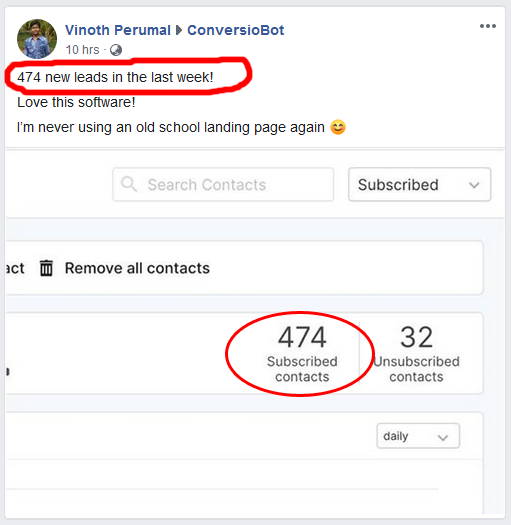The image size is (511, 525).
Task: Click the 32 Unsubscribed contacts stat
Action: [x=417, y=354]
